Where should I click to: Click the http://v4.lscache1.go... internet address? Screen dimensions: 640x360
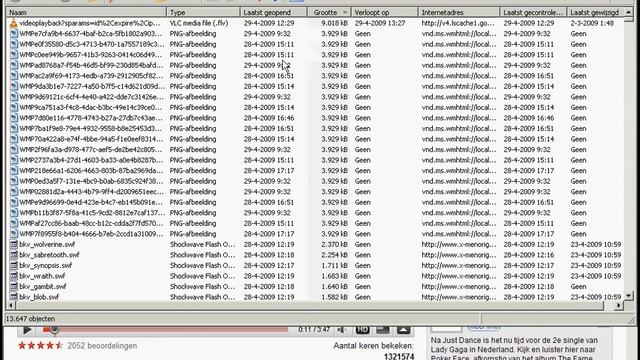coord(458,23)
